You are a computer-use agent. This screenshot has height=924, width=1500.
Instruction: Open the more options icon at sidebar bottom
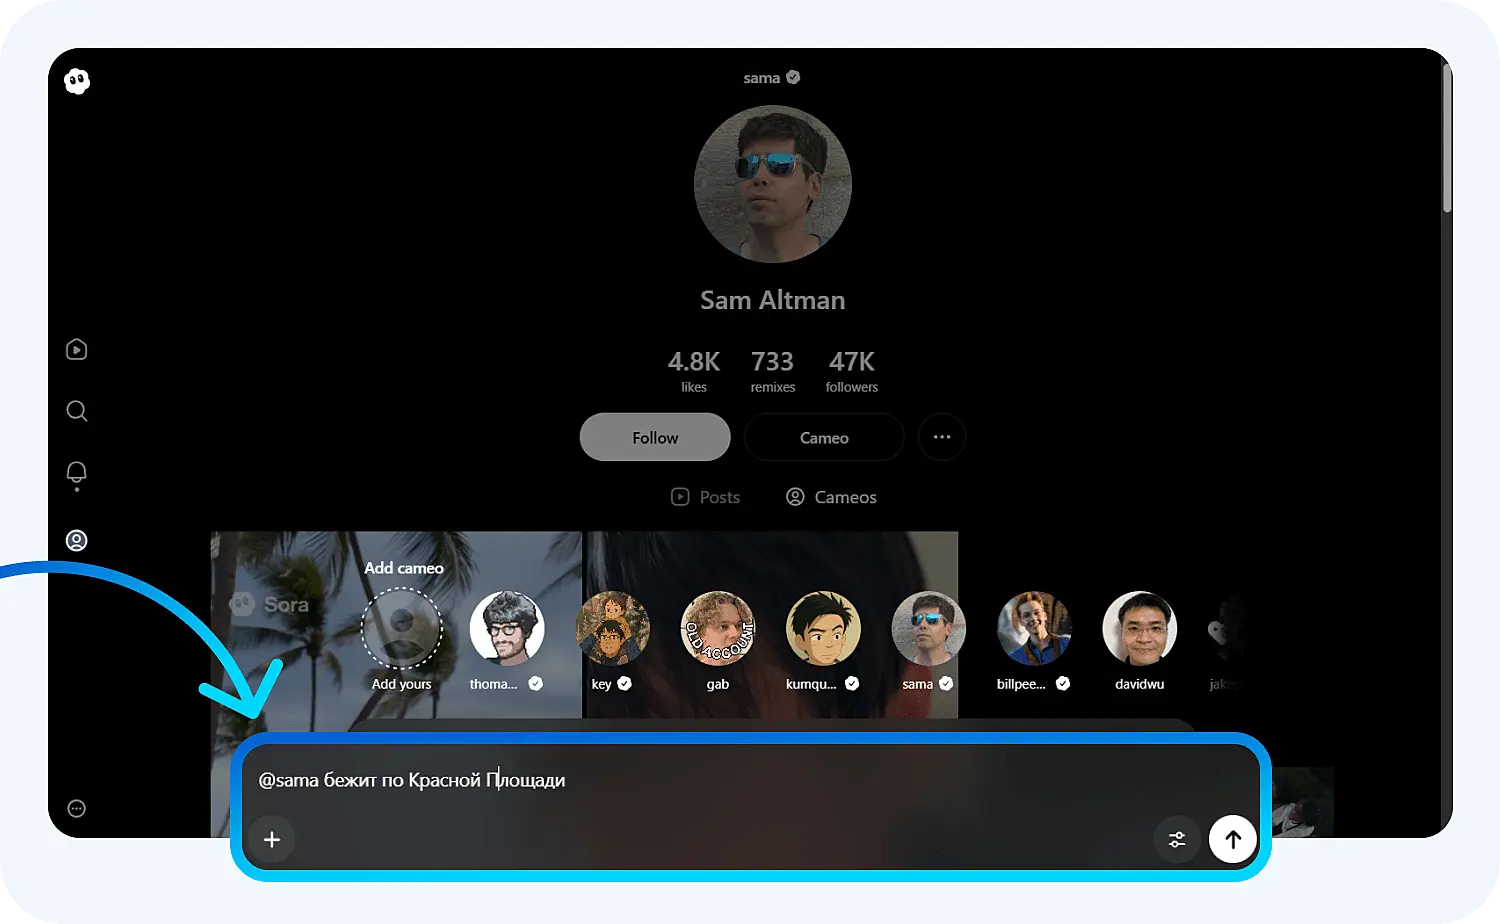click(76, 809)
